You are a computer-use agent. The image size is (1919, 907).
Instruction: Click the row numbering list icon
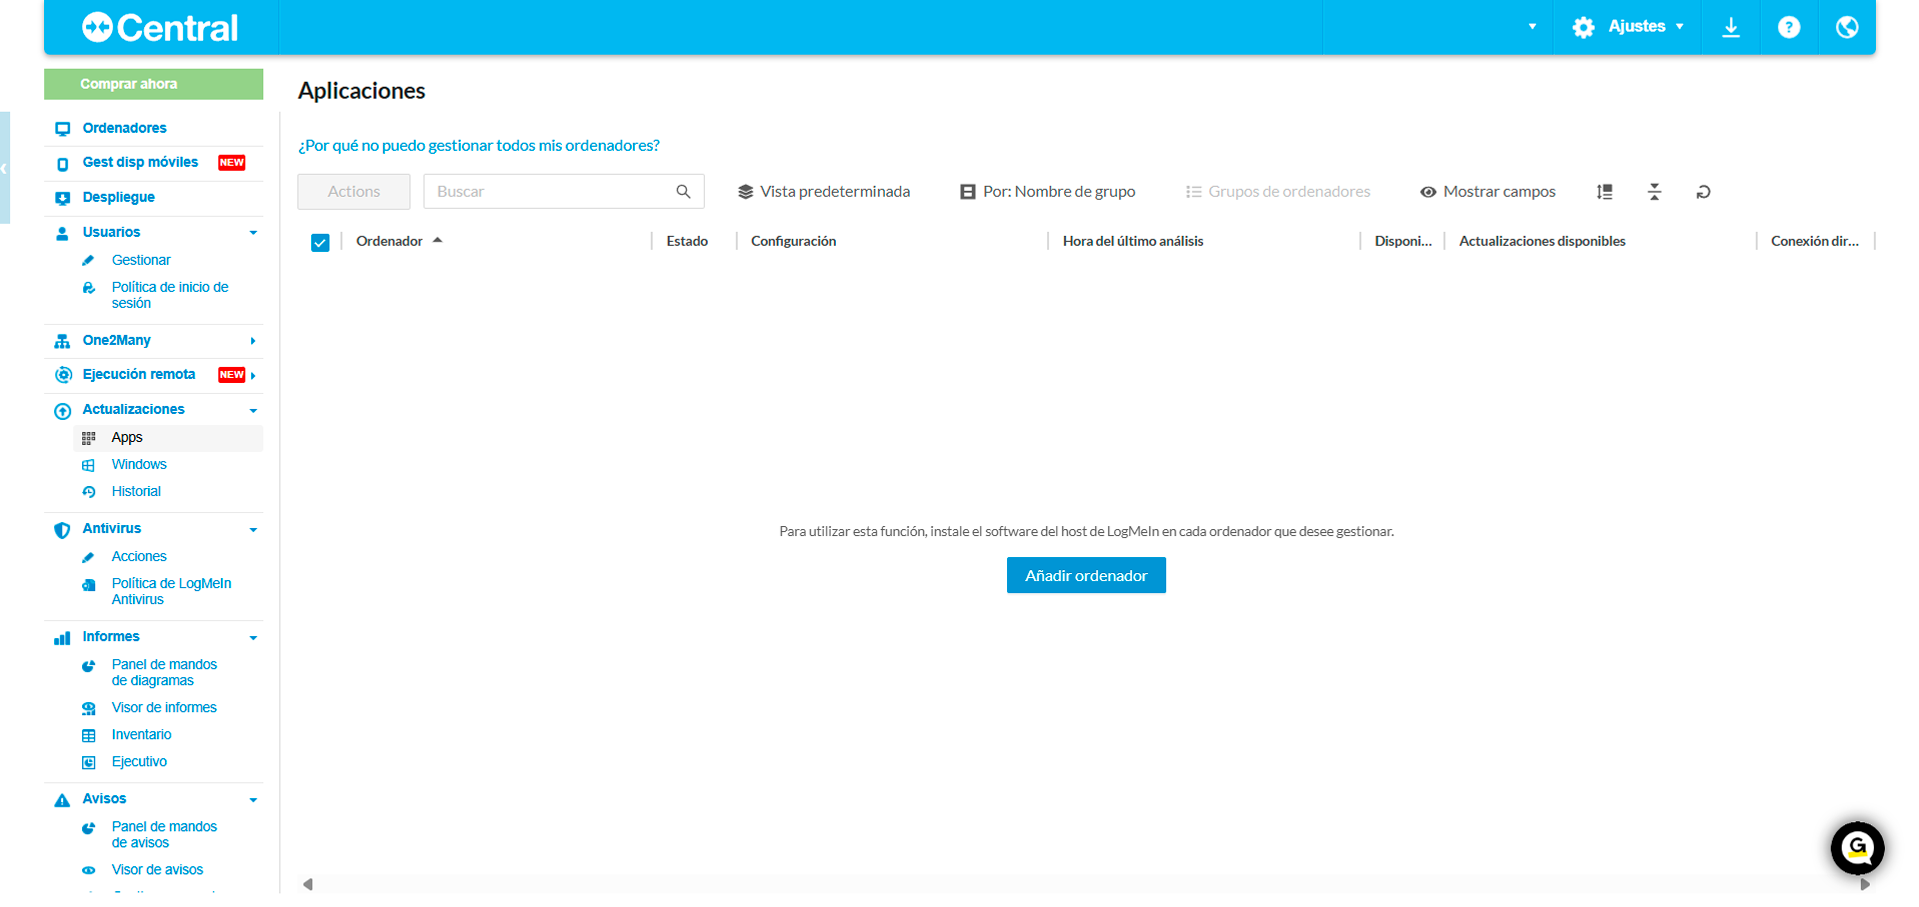point(1604,192)
